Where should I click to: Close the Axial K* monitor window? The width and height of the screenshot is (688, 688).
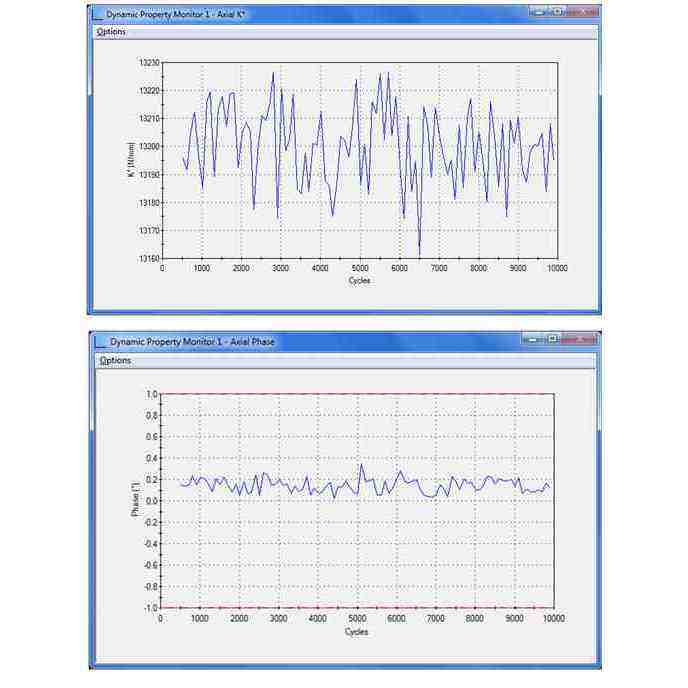tap(583, 12)
